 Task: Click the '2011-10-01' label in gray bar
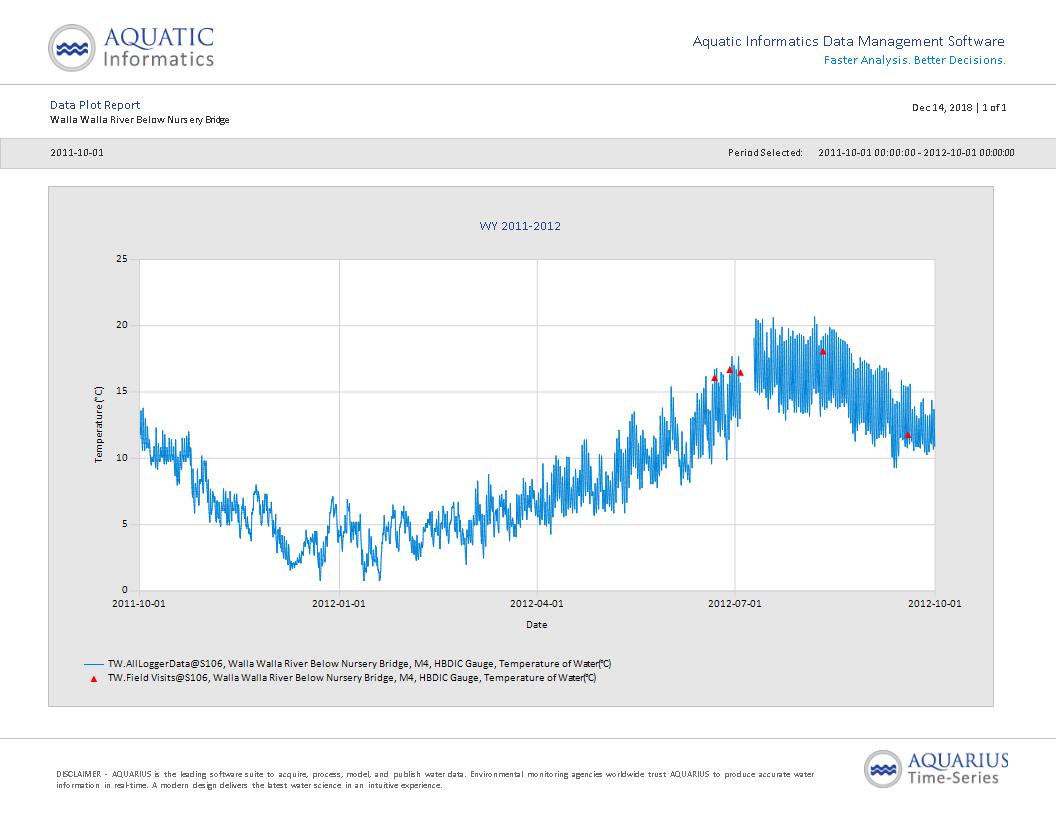[x=77, y=153]
